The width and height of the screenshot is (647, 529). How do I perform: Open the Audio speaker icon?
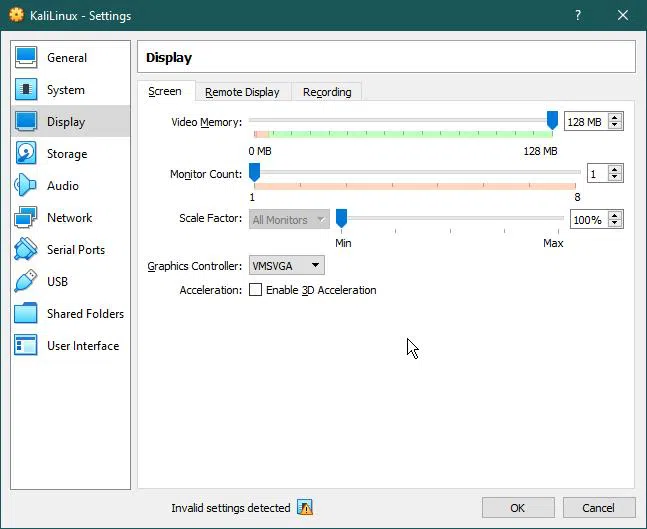tap(26, 185)
